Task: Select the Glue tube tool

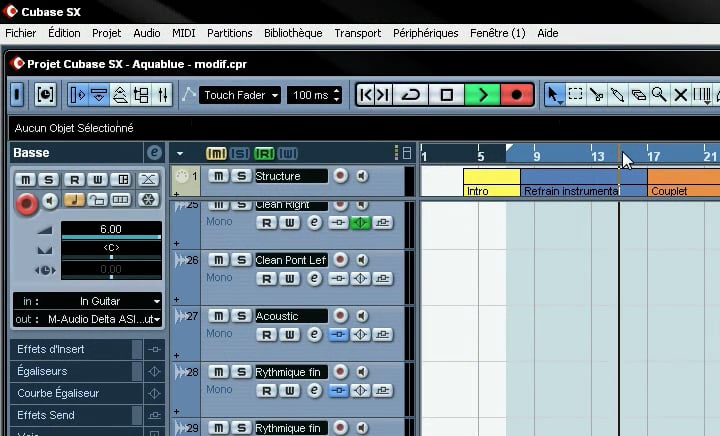Action: [x=618, y=95]
